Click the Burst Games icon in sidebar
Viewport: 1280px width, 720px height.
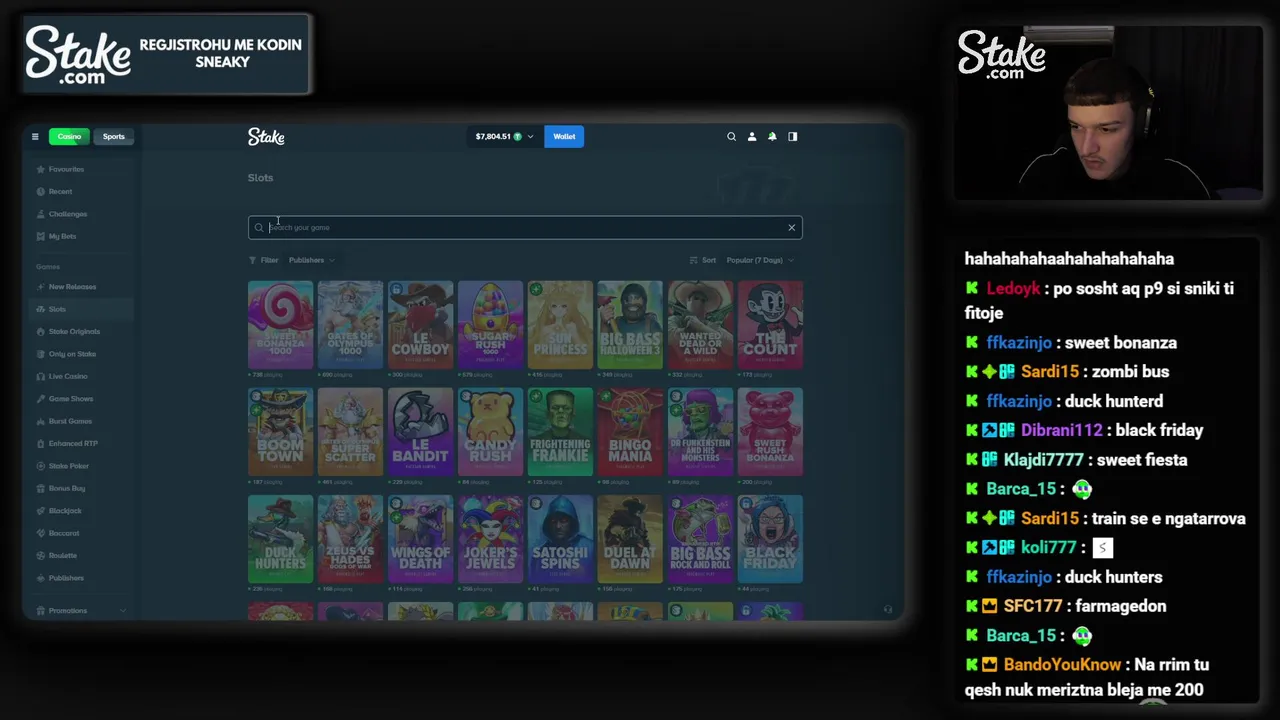[x=40, y=421]
